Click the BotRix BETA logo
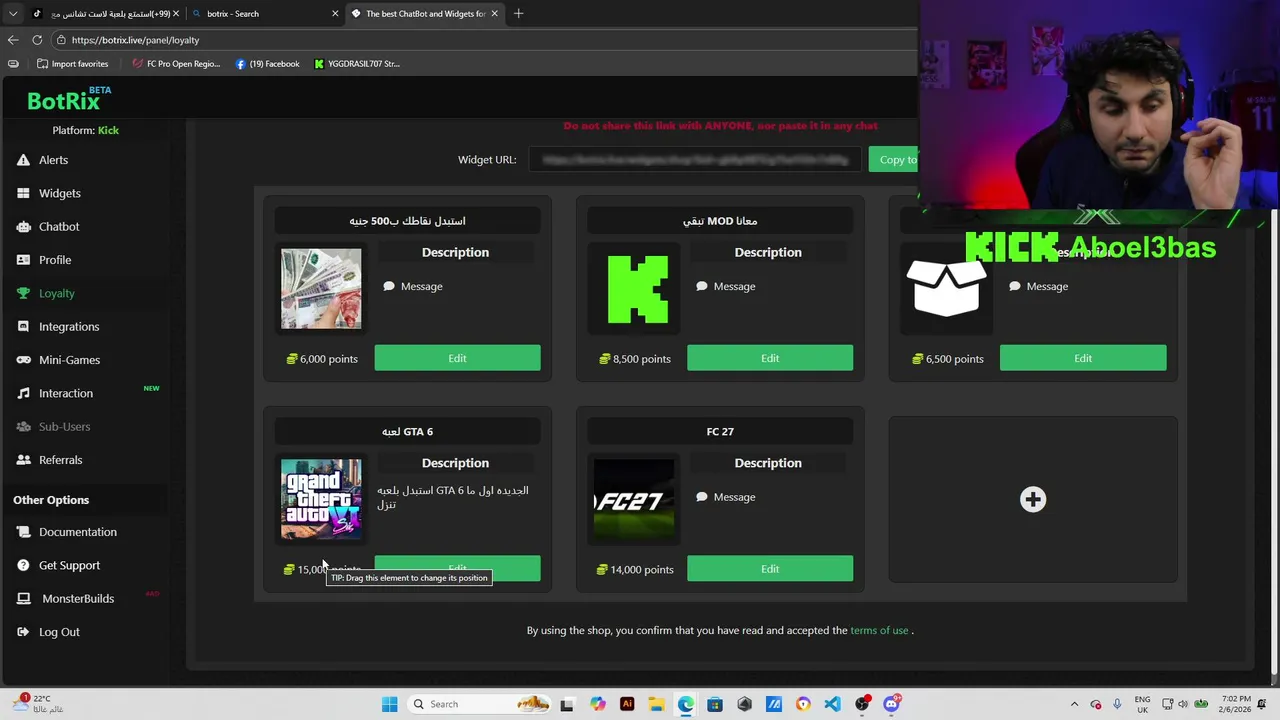Screen dimensions: 1280x720 click(x=69, y=99)
